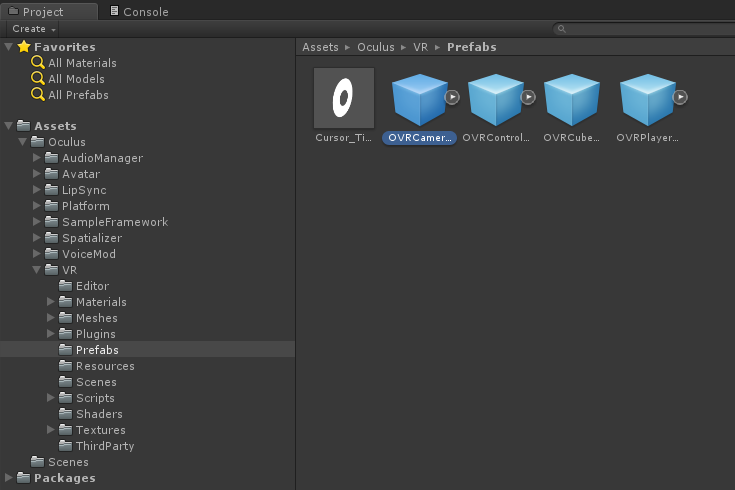Click the VR folder icon
The height and width of the screenshot is (490, 735).
(52, 270)
